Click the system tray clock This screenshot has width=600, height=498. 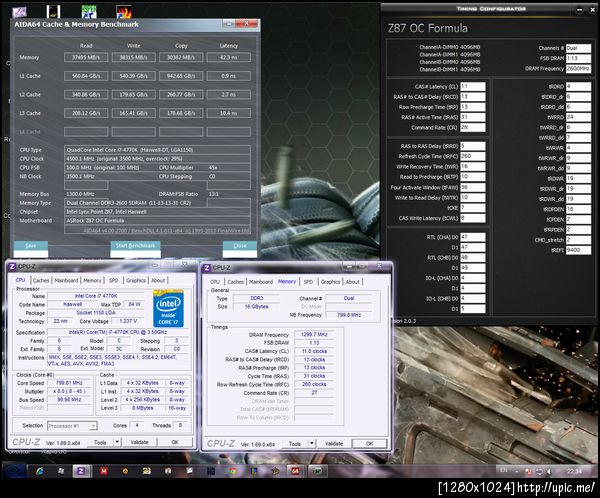[576, 470]
